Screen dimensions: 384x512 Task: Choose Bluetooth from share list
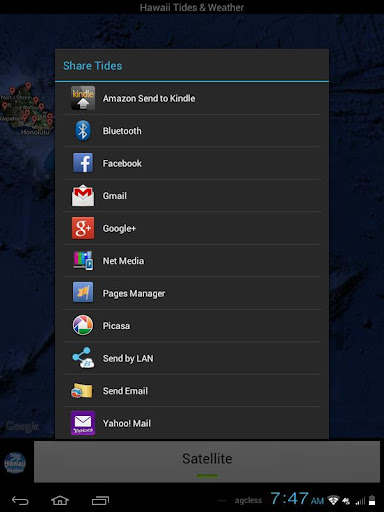coord(122,131)
